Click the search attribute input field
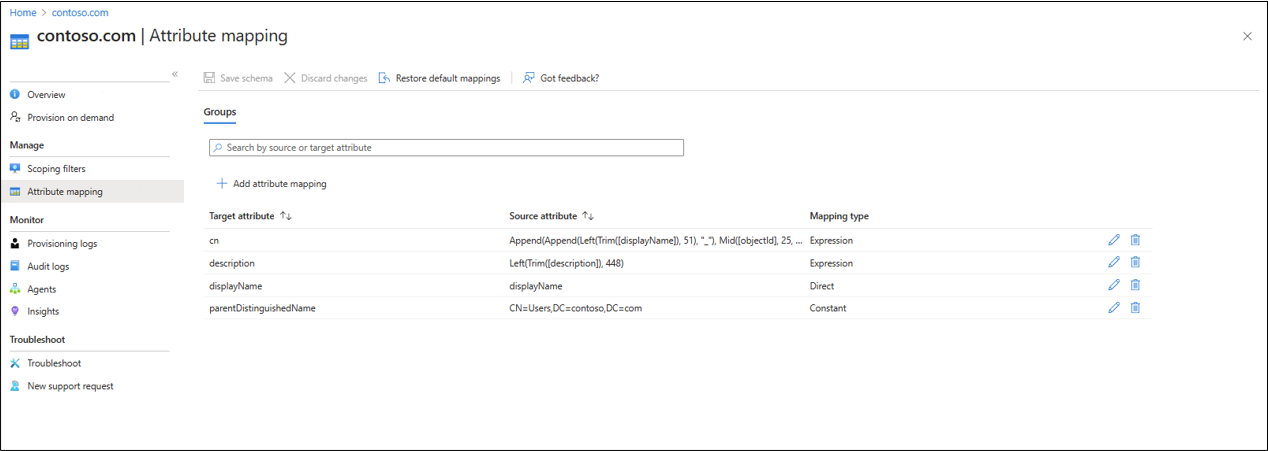Viewport: 1268px width, 451px height. pyautogui.click(x=446, y=148)
